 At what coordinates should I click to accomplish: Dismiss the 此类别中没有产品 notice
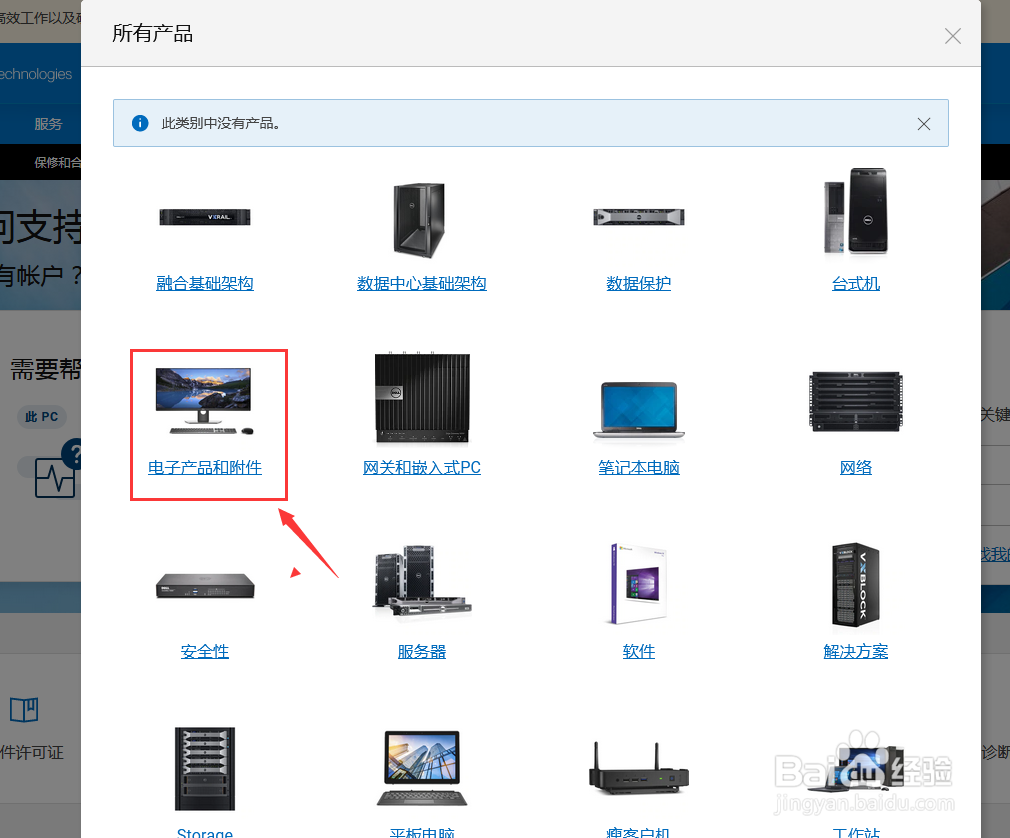[x=924, y=124]
